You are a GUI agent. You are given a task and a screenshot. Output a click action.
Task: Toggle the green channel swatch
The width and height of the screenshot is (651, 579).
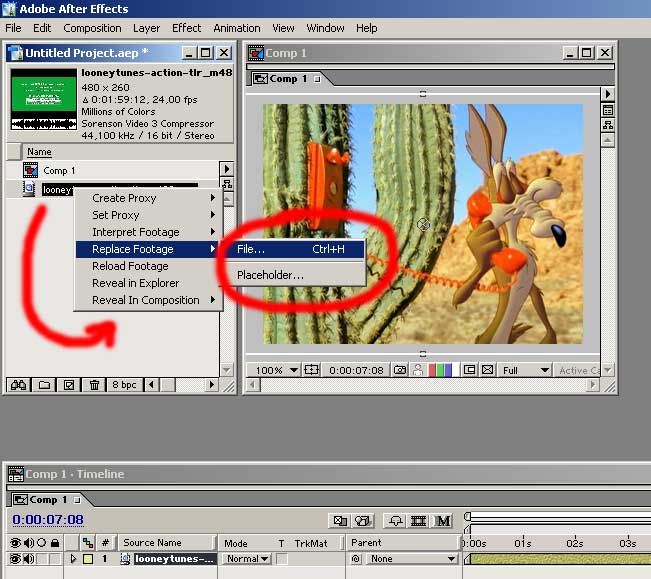440,370
